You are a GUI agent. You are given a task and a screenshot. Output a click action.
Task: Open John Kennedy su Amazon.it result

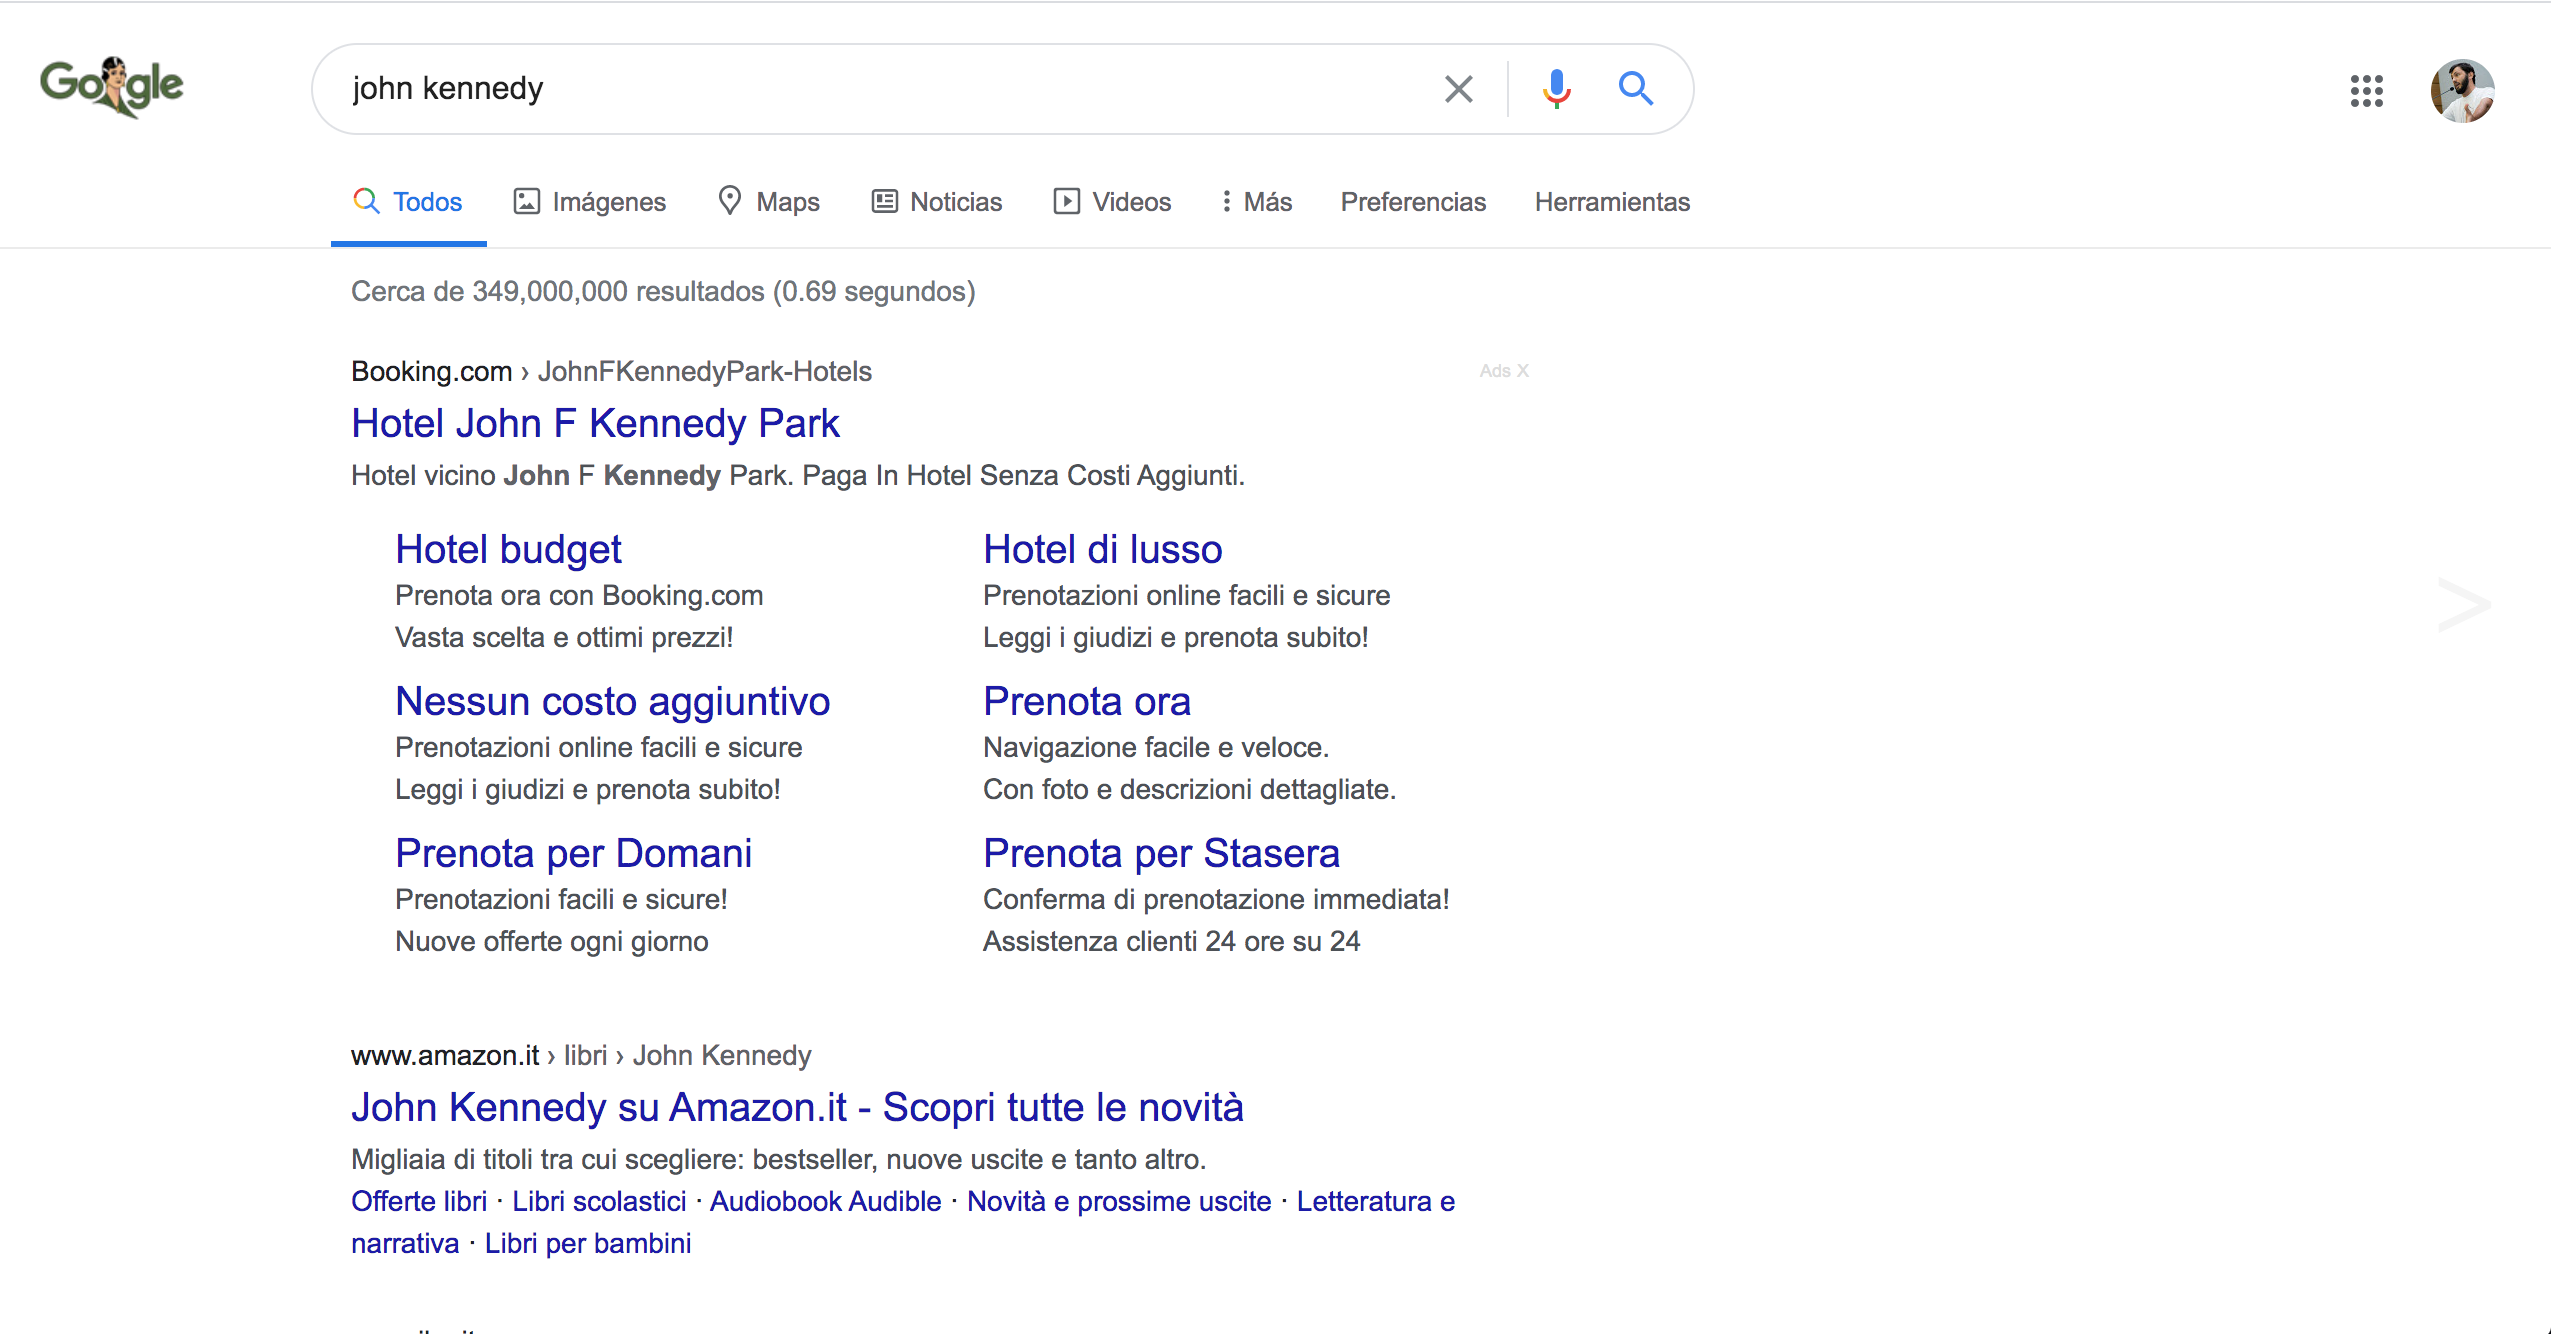pos(797,1107)
